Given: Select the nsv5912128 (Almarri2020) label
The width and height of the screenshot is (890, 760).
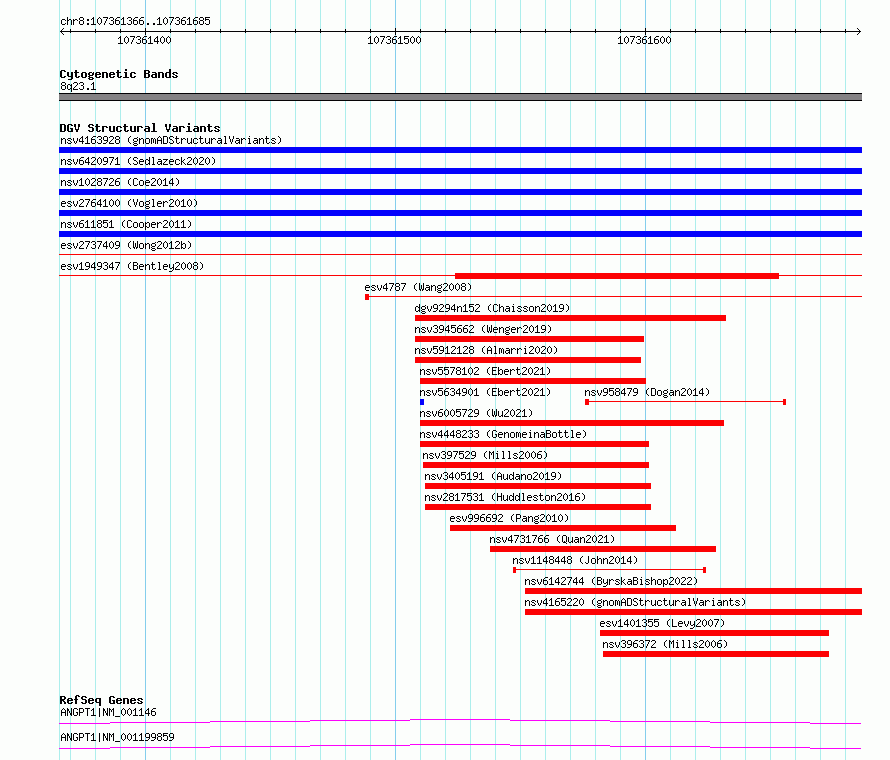Looking at the screenshot, I should click(486, 350).
